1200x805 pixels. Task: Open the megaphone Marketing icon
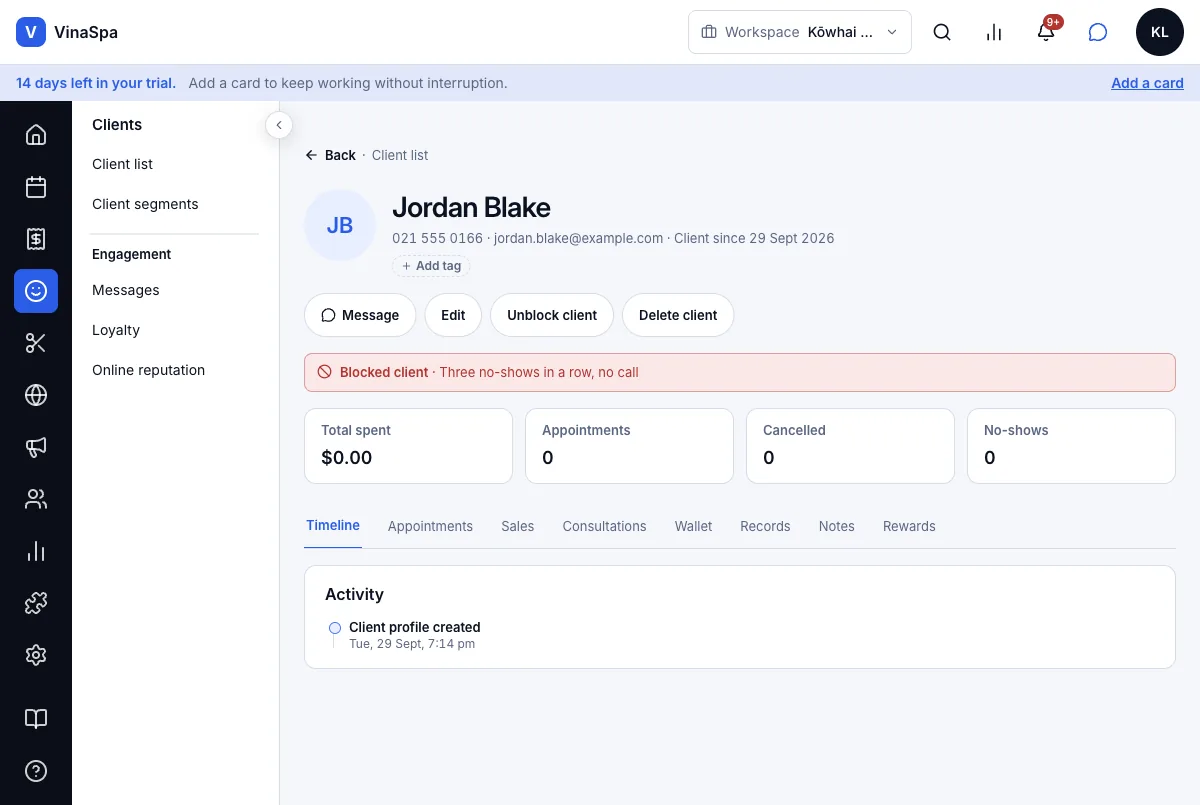tap(36, 447)
